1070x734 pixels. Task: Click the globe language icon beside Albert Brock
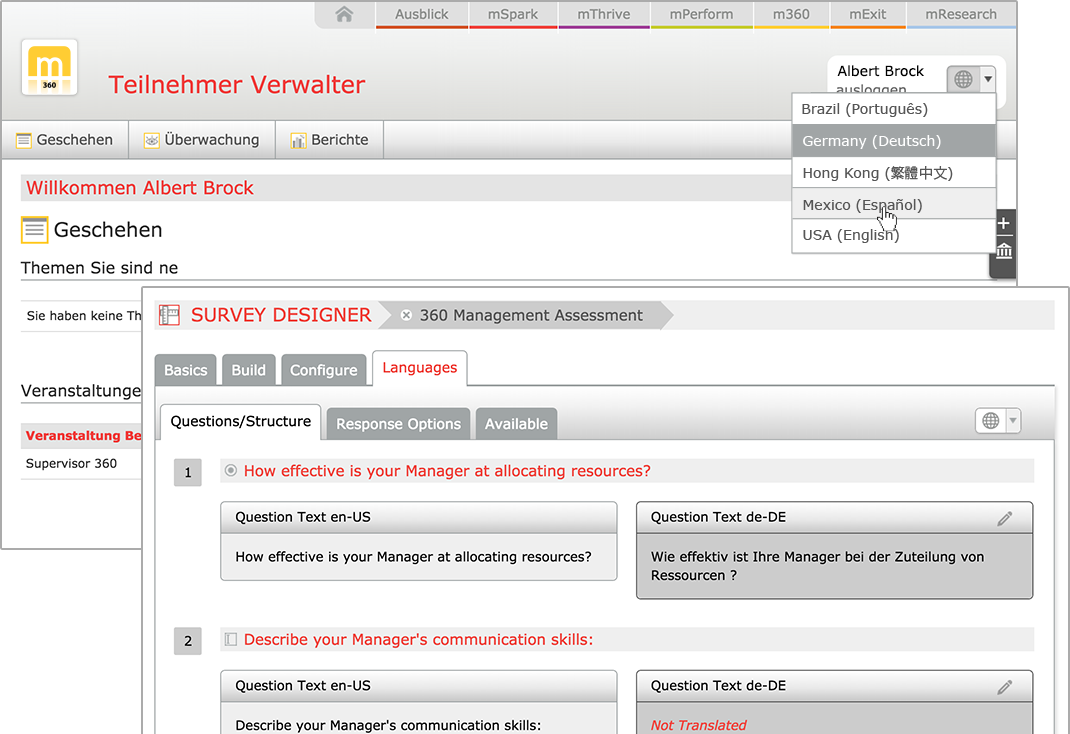963,79
